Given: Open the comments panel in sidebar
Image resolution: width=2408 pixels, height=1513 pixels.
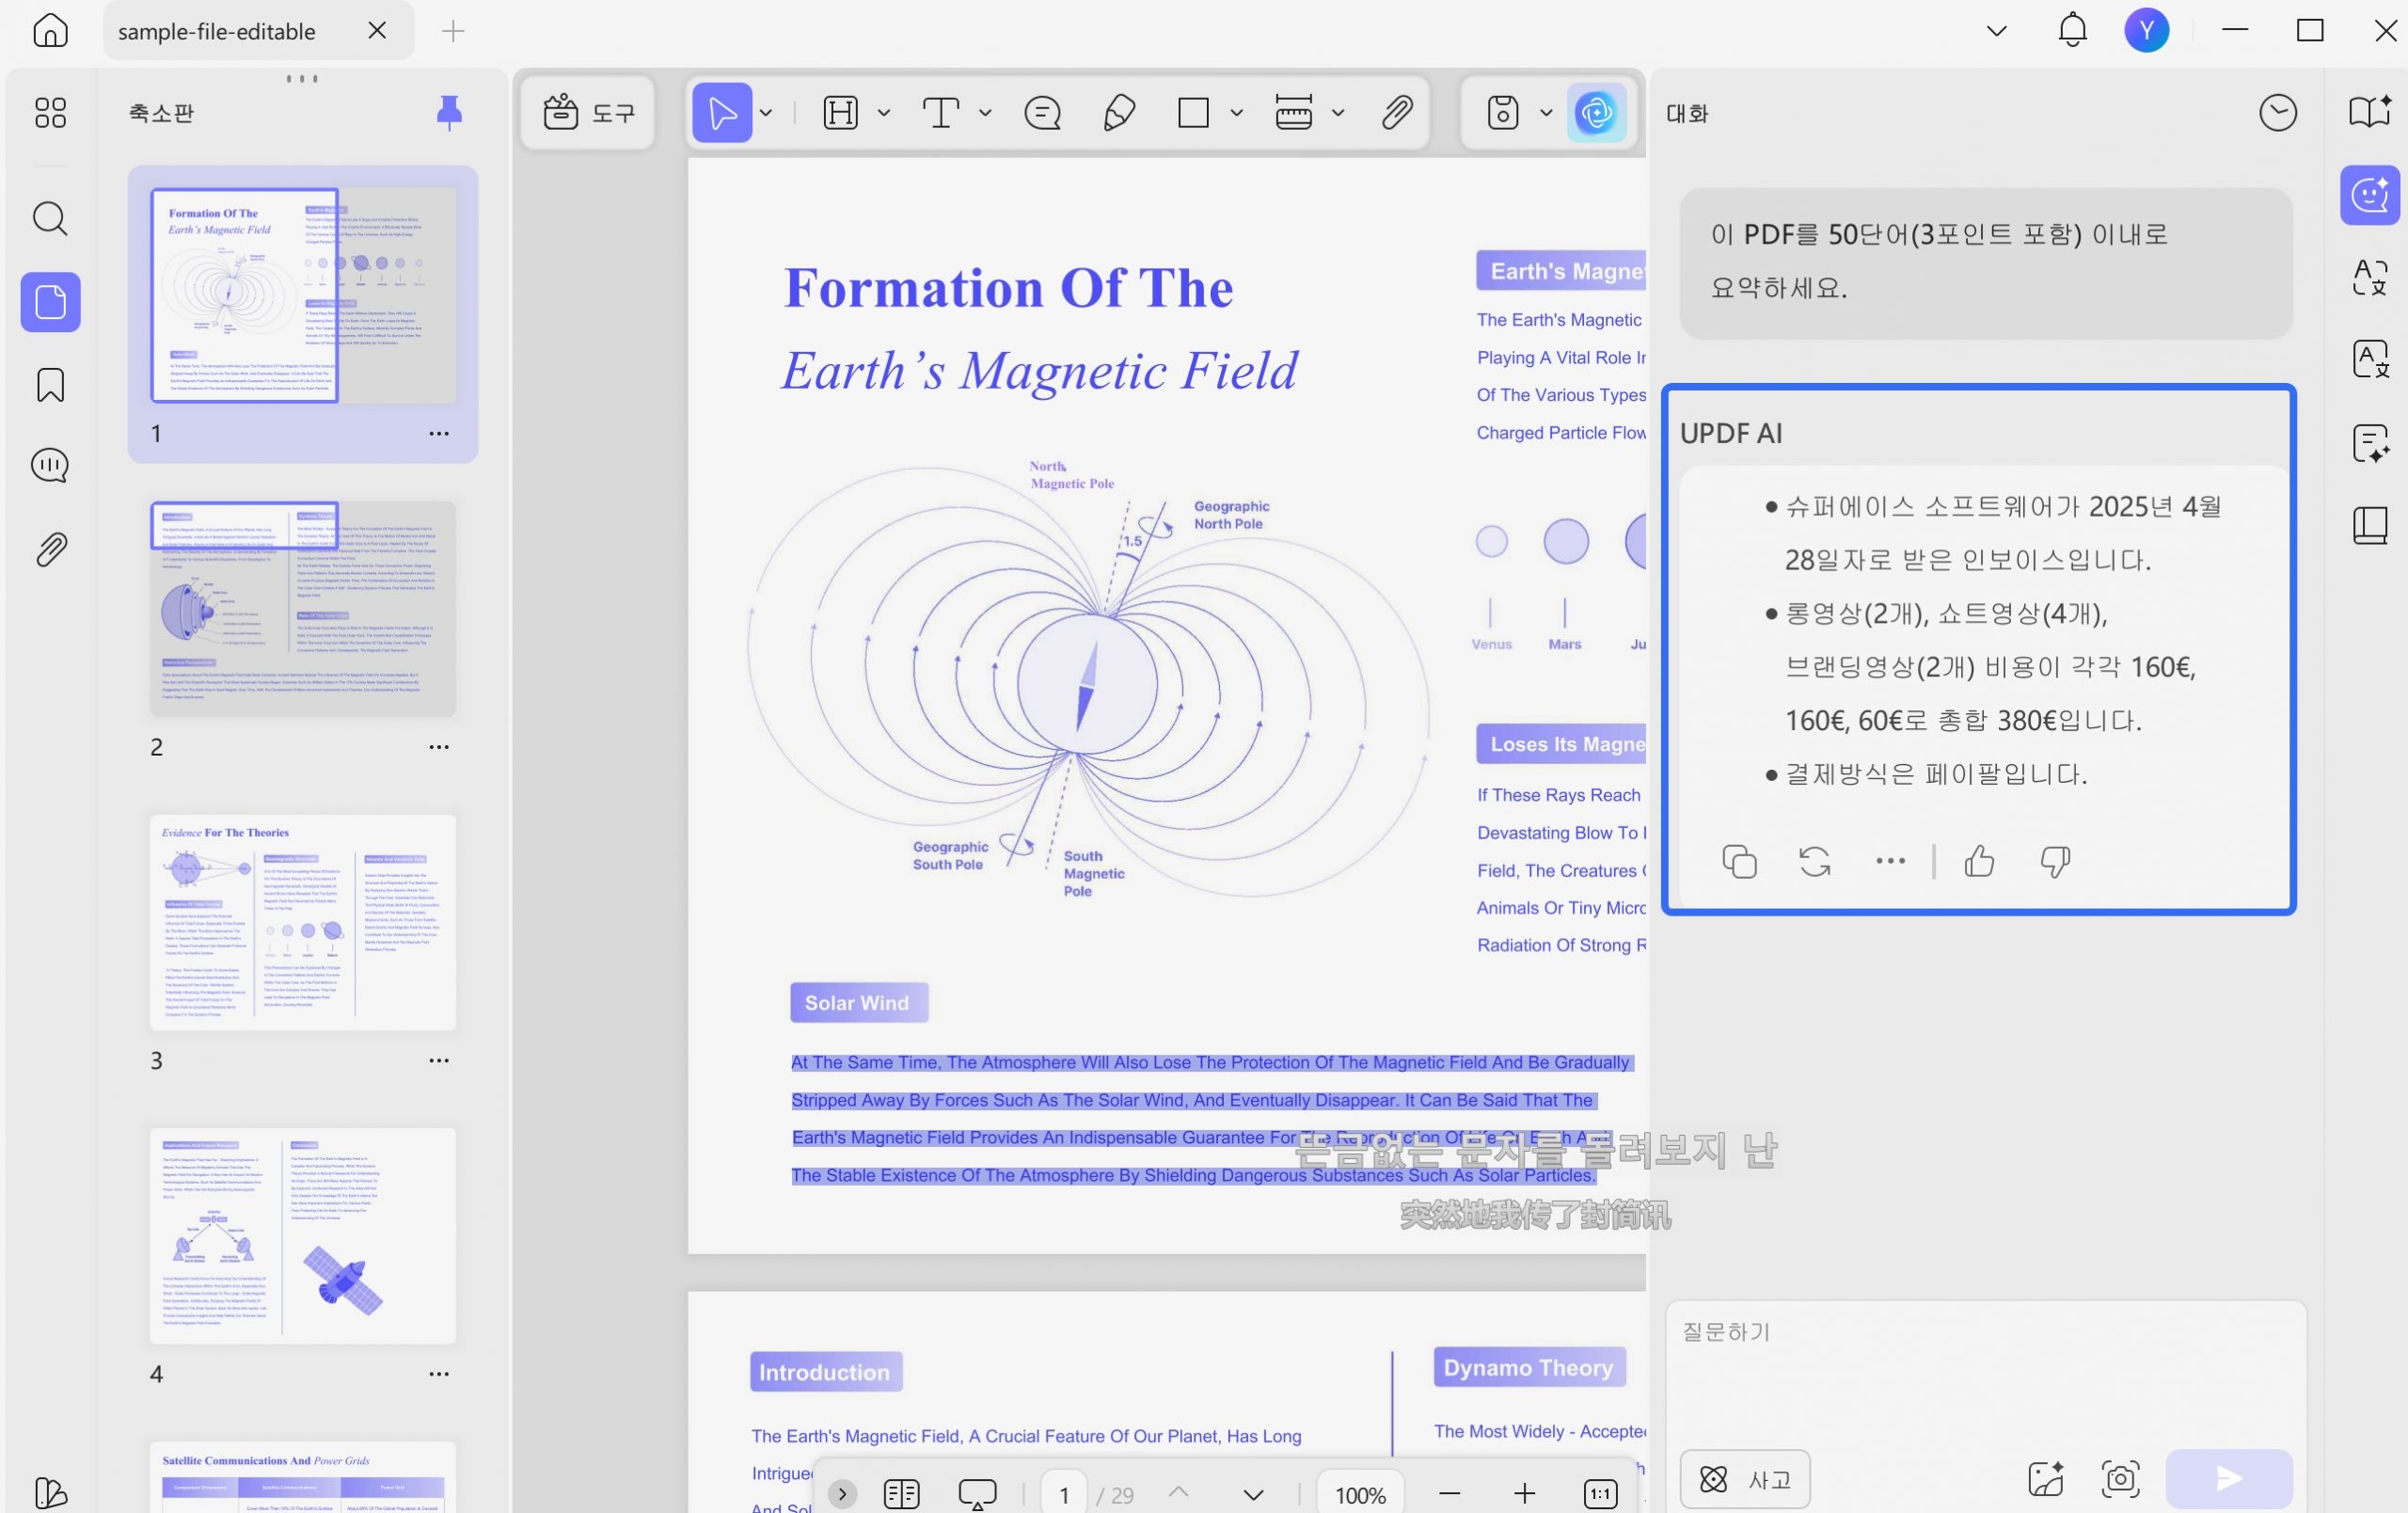Looking at the screenshot, I should tap(50, 466).
